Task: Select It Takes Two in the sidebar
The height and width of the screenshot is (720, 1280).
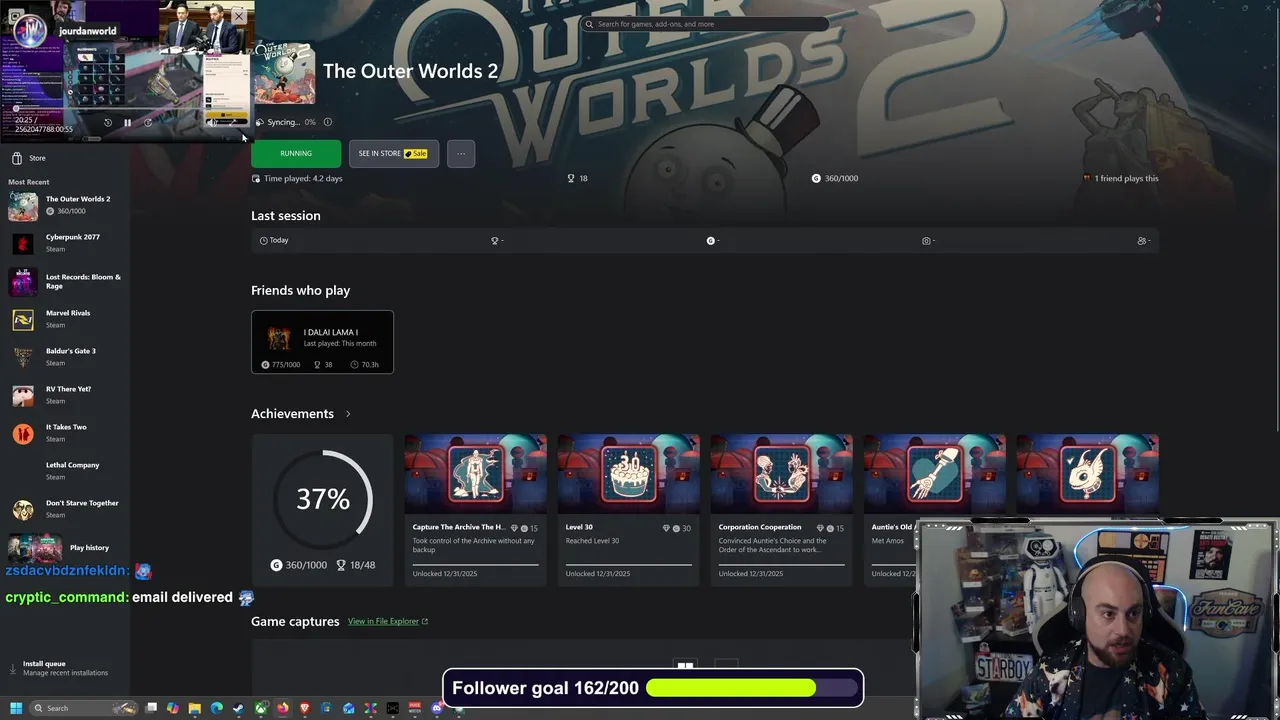Action: [x=64, y=433]
